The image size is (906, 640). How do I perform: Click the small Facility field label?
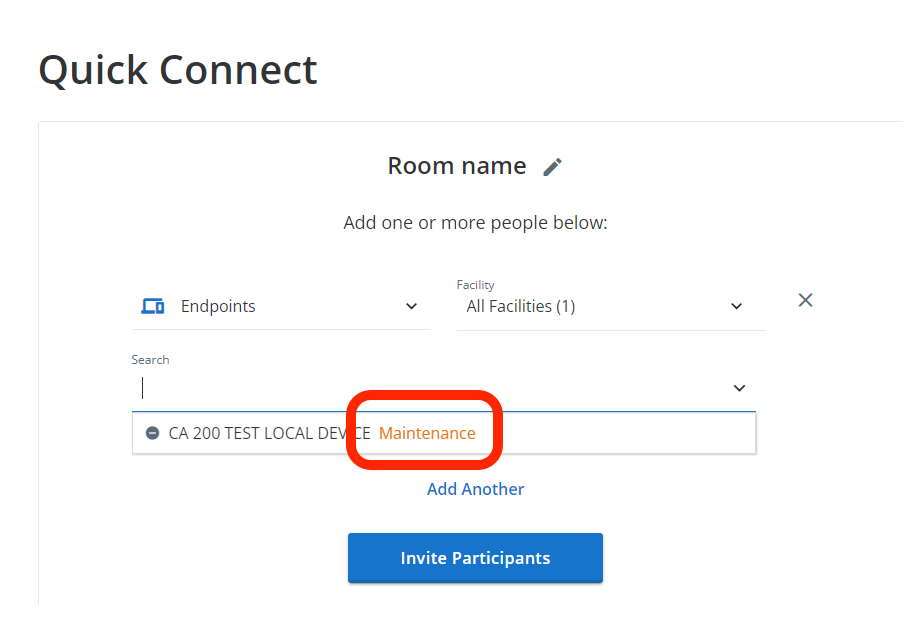point(476,285)
